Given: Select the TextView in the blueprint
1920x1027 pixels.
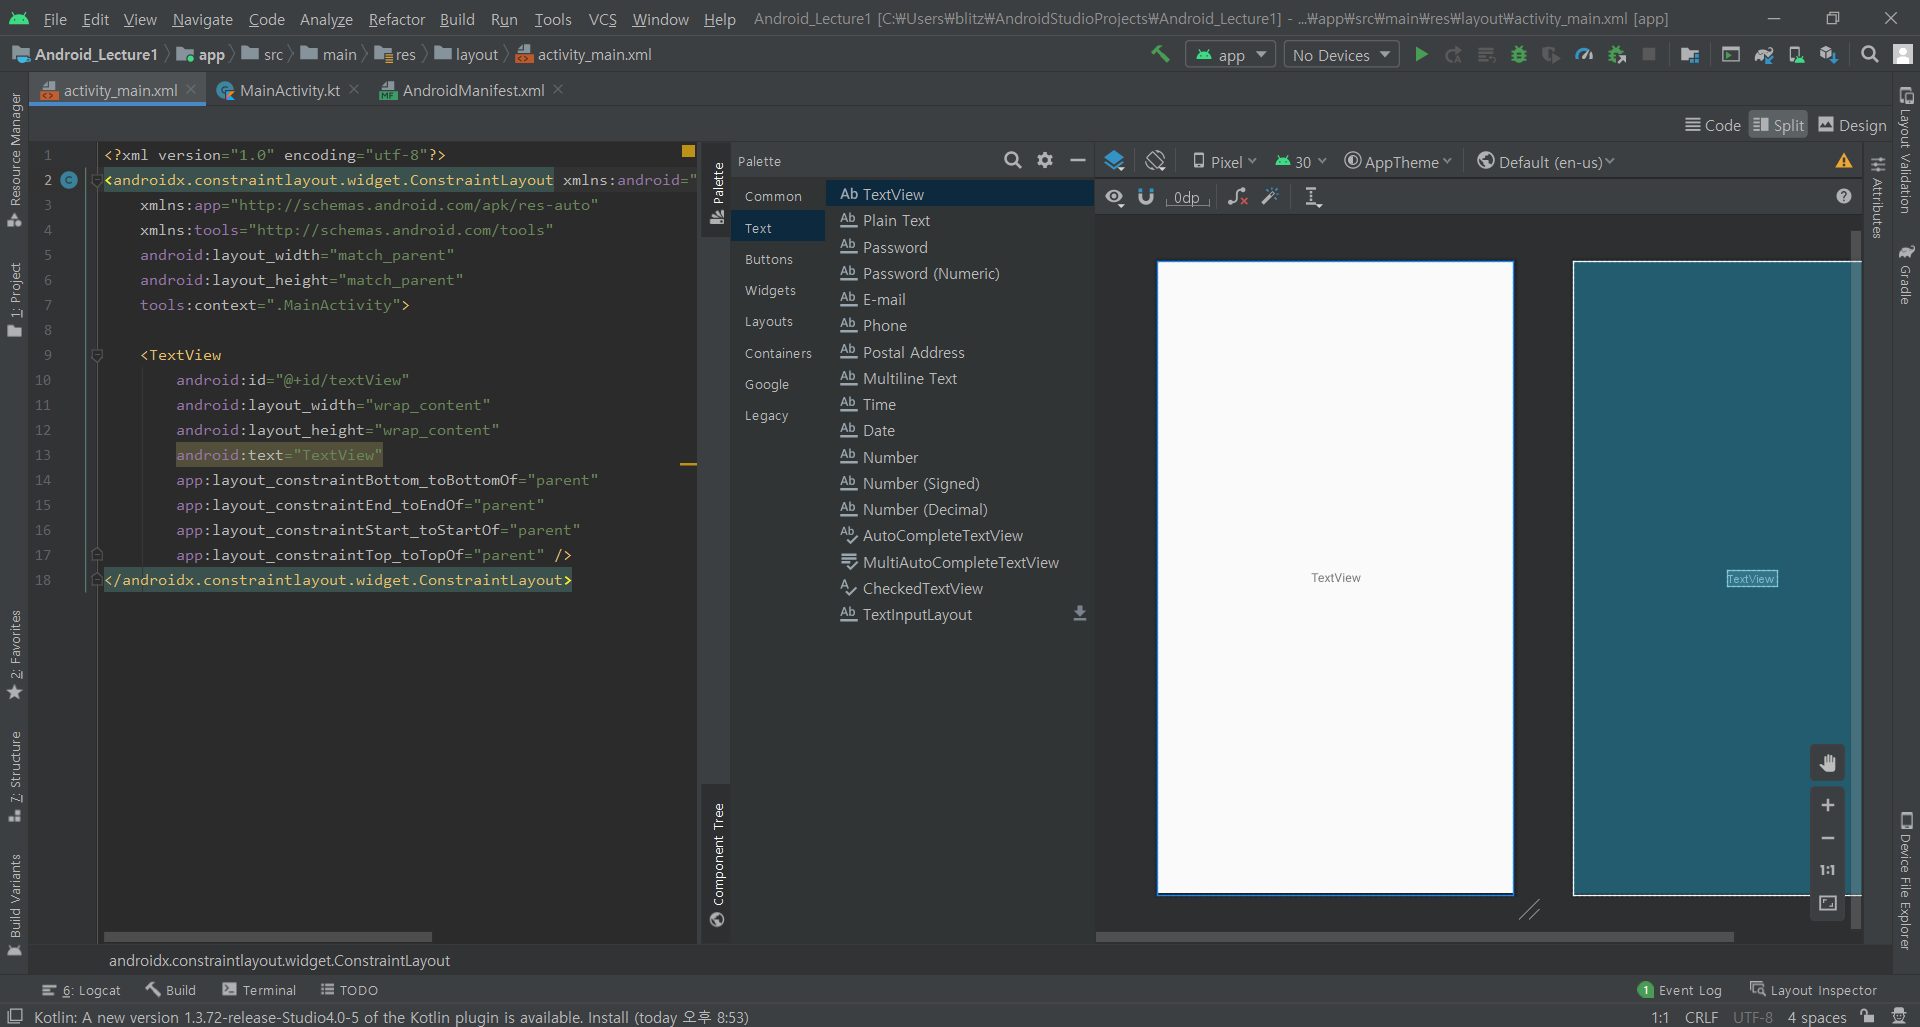Looking at the screenshot, I should pos(1752,578).
